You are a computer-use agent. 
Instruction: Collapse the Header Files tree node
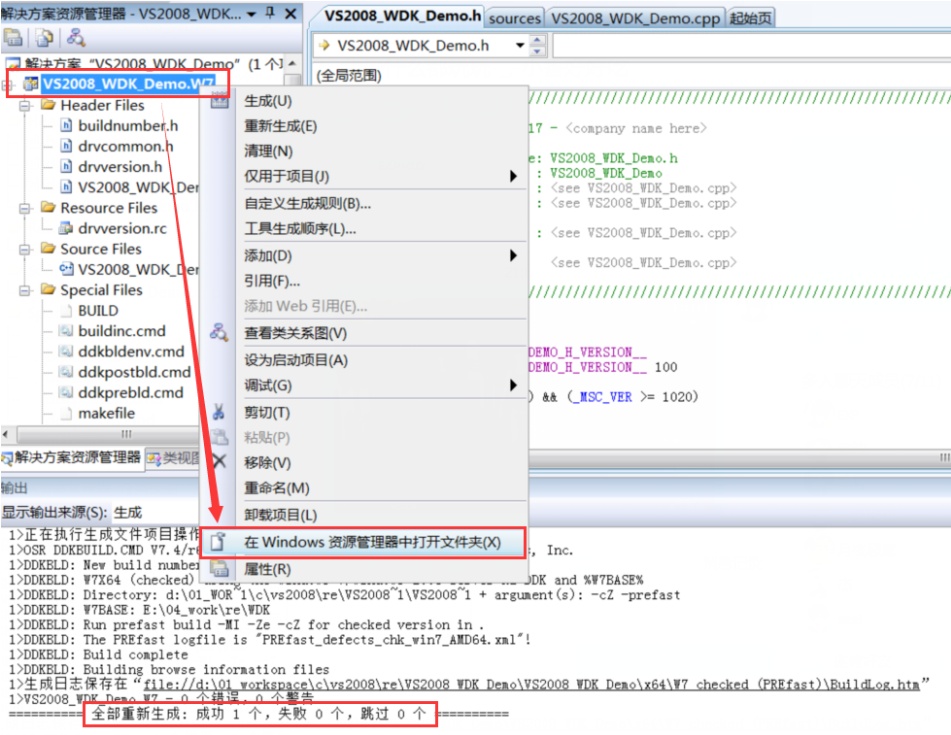25,106
